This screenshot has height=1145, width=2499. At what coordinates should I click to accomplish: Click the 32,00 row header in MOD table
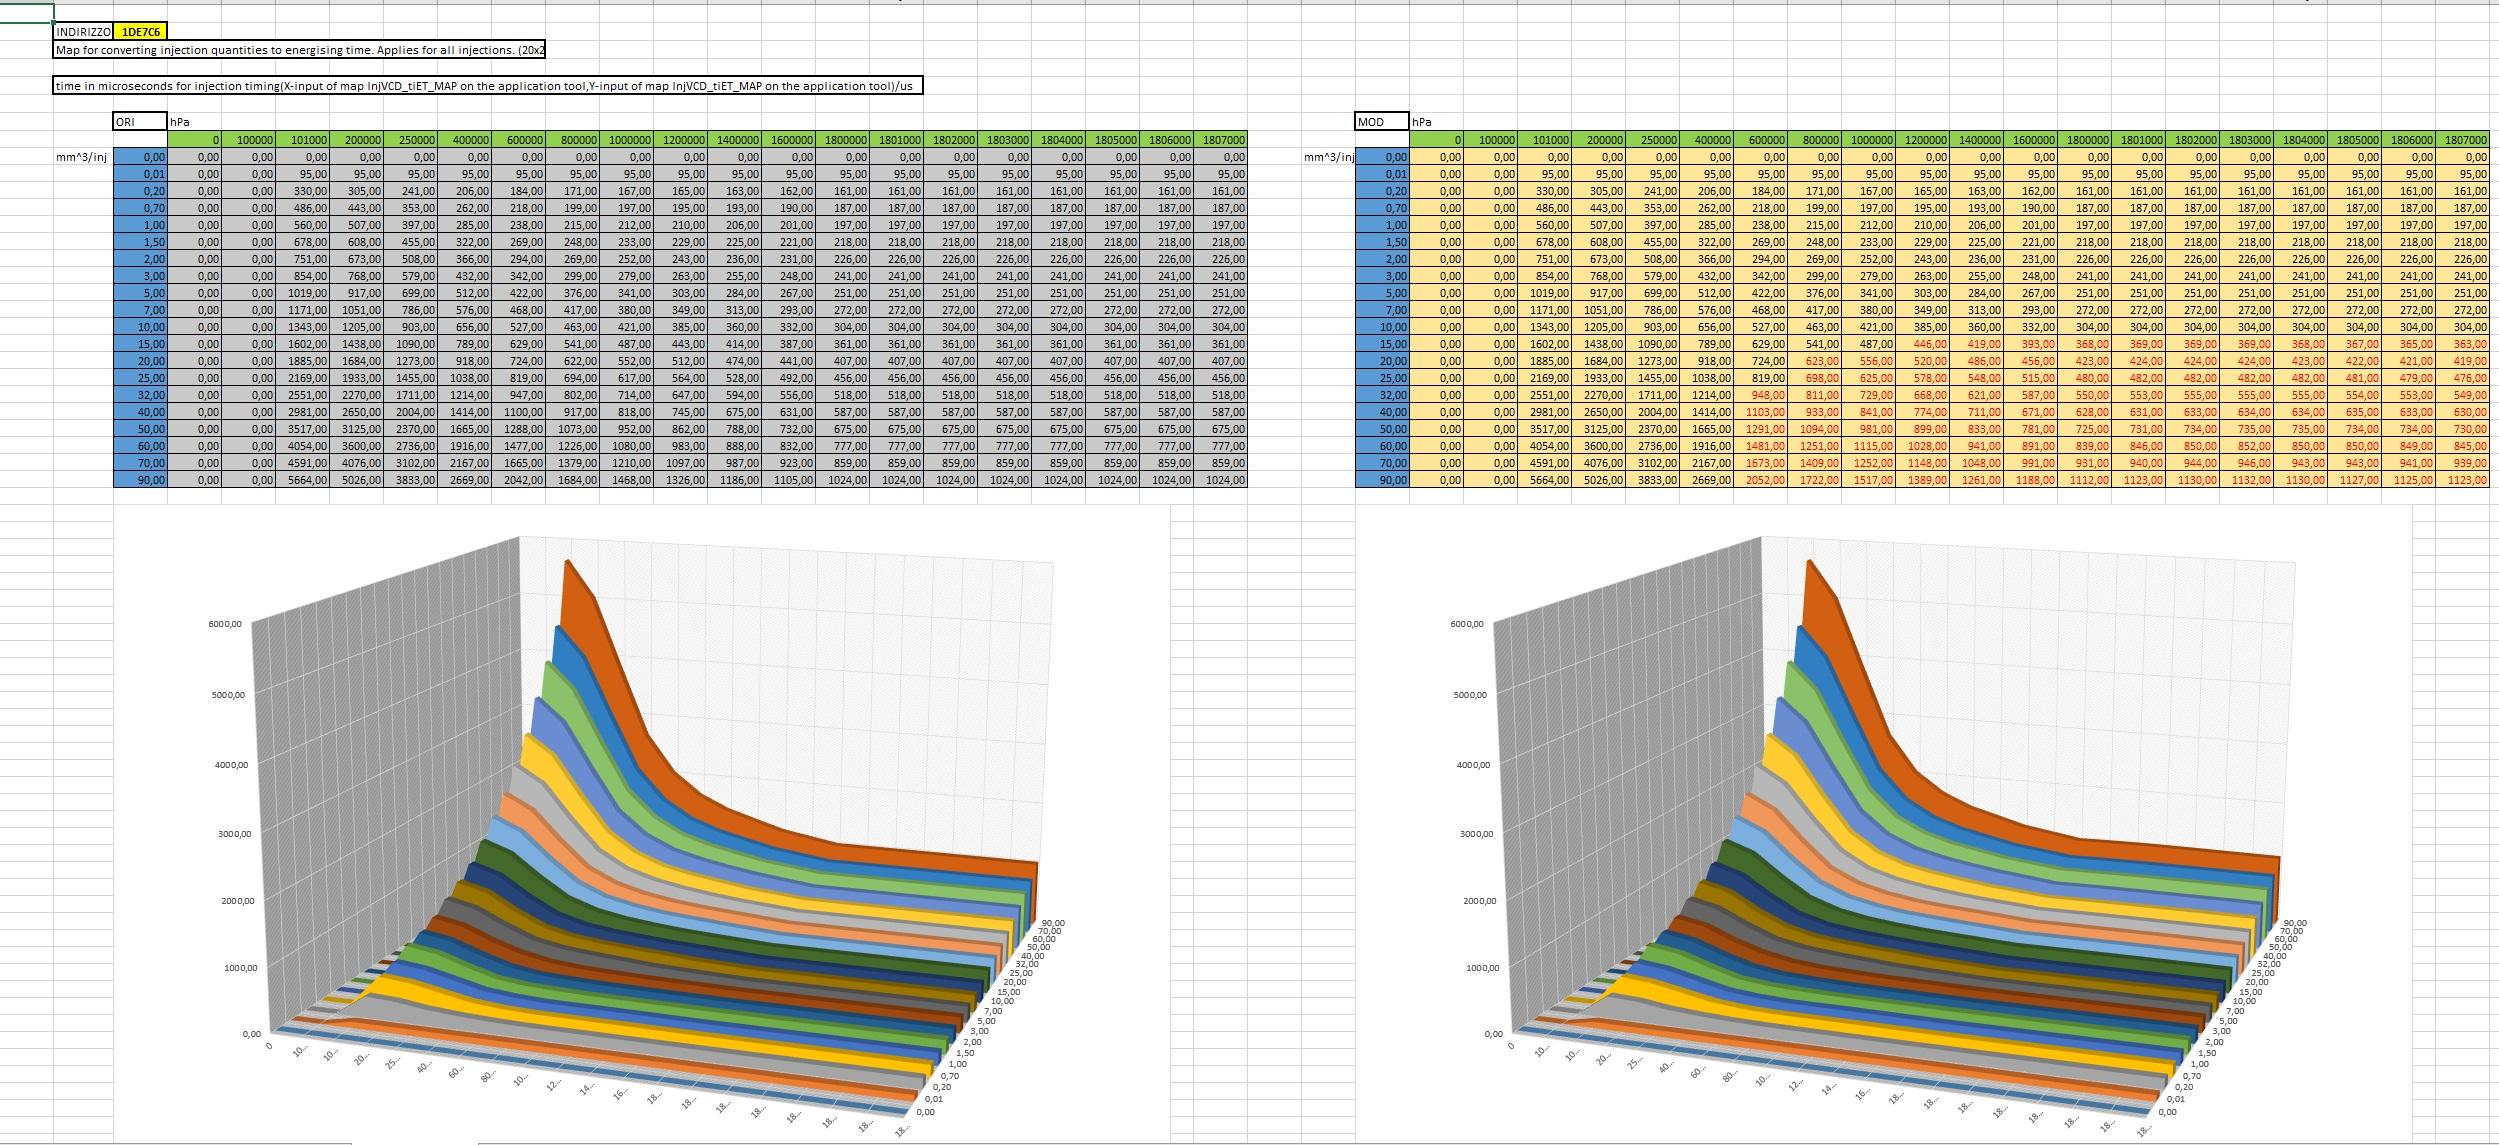[x=1383, y=395]
